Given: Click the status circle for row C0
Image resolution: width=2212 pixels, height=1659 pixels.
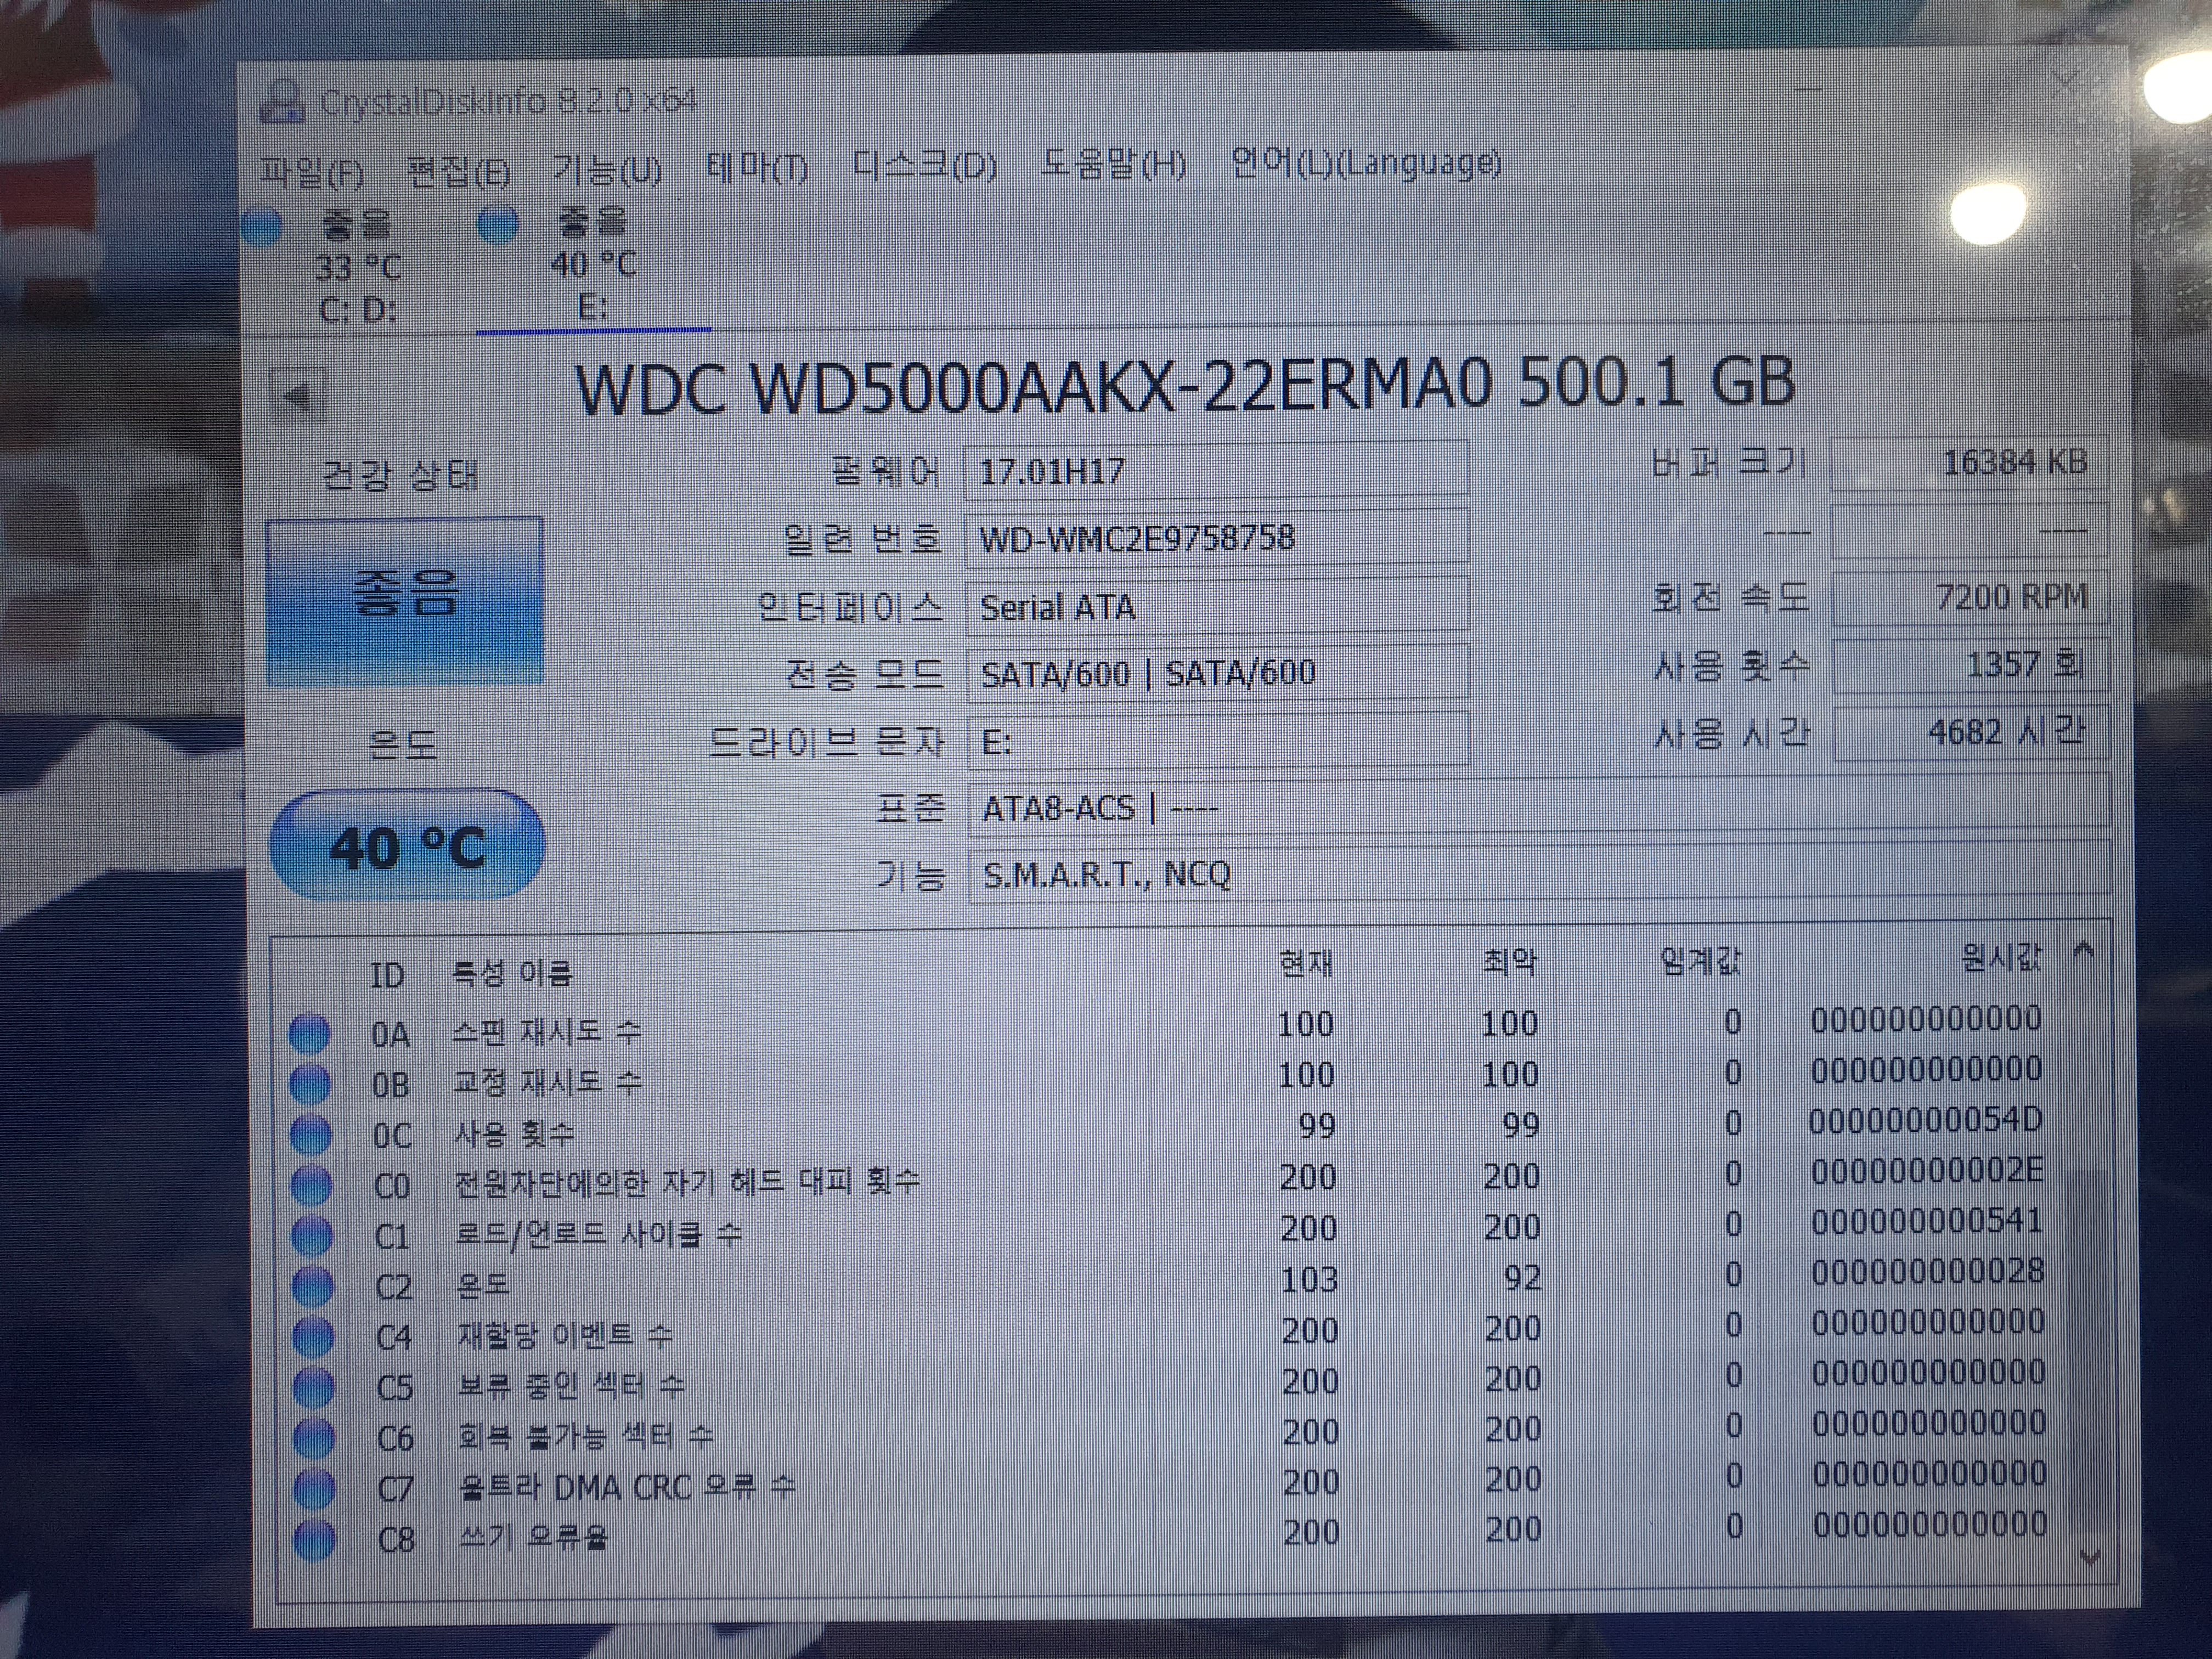Looking at the screenshot, I should click(x=311, y=1186).
